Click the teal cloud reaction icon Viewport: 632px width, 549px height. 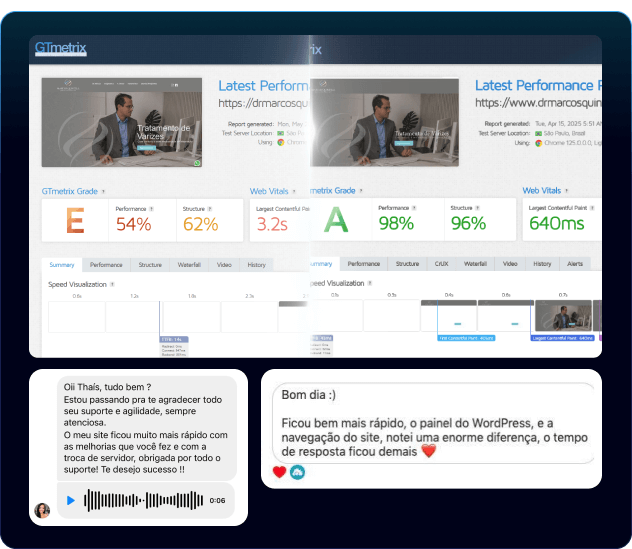[297, 472]
